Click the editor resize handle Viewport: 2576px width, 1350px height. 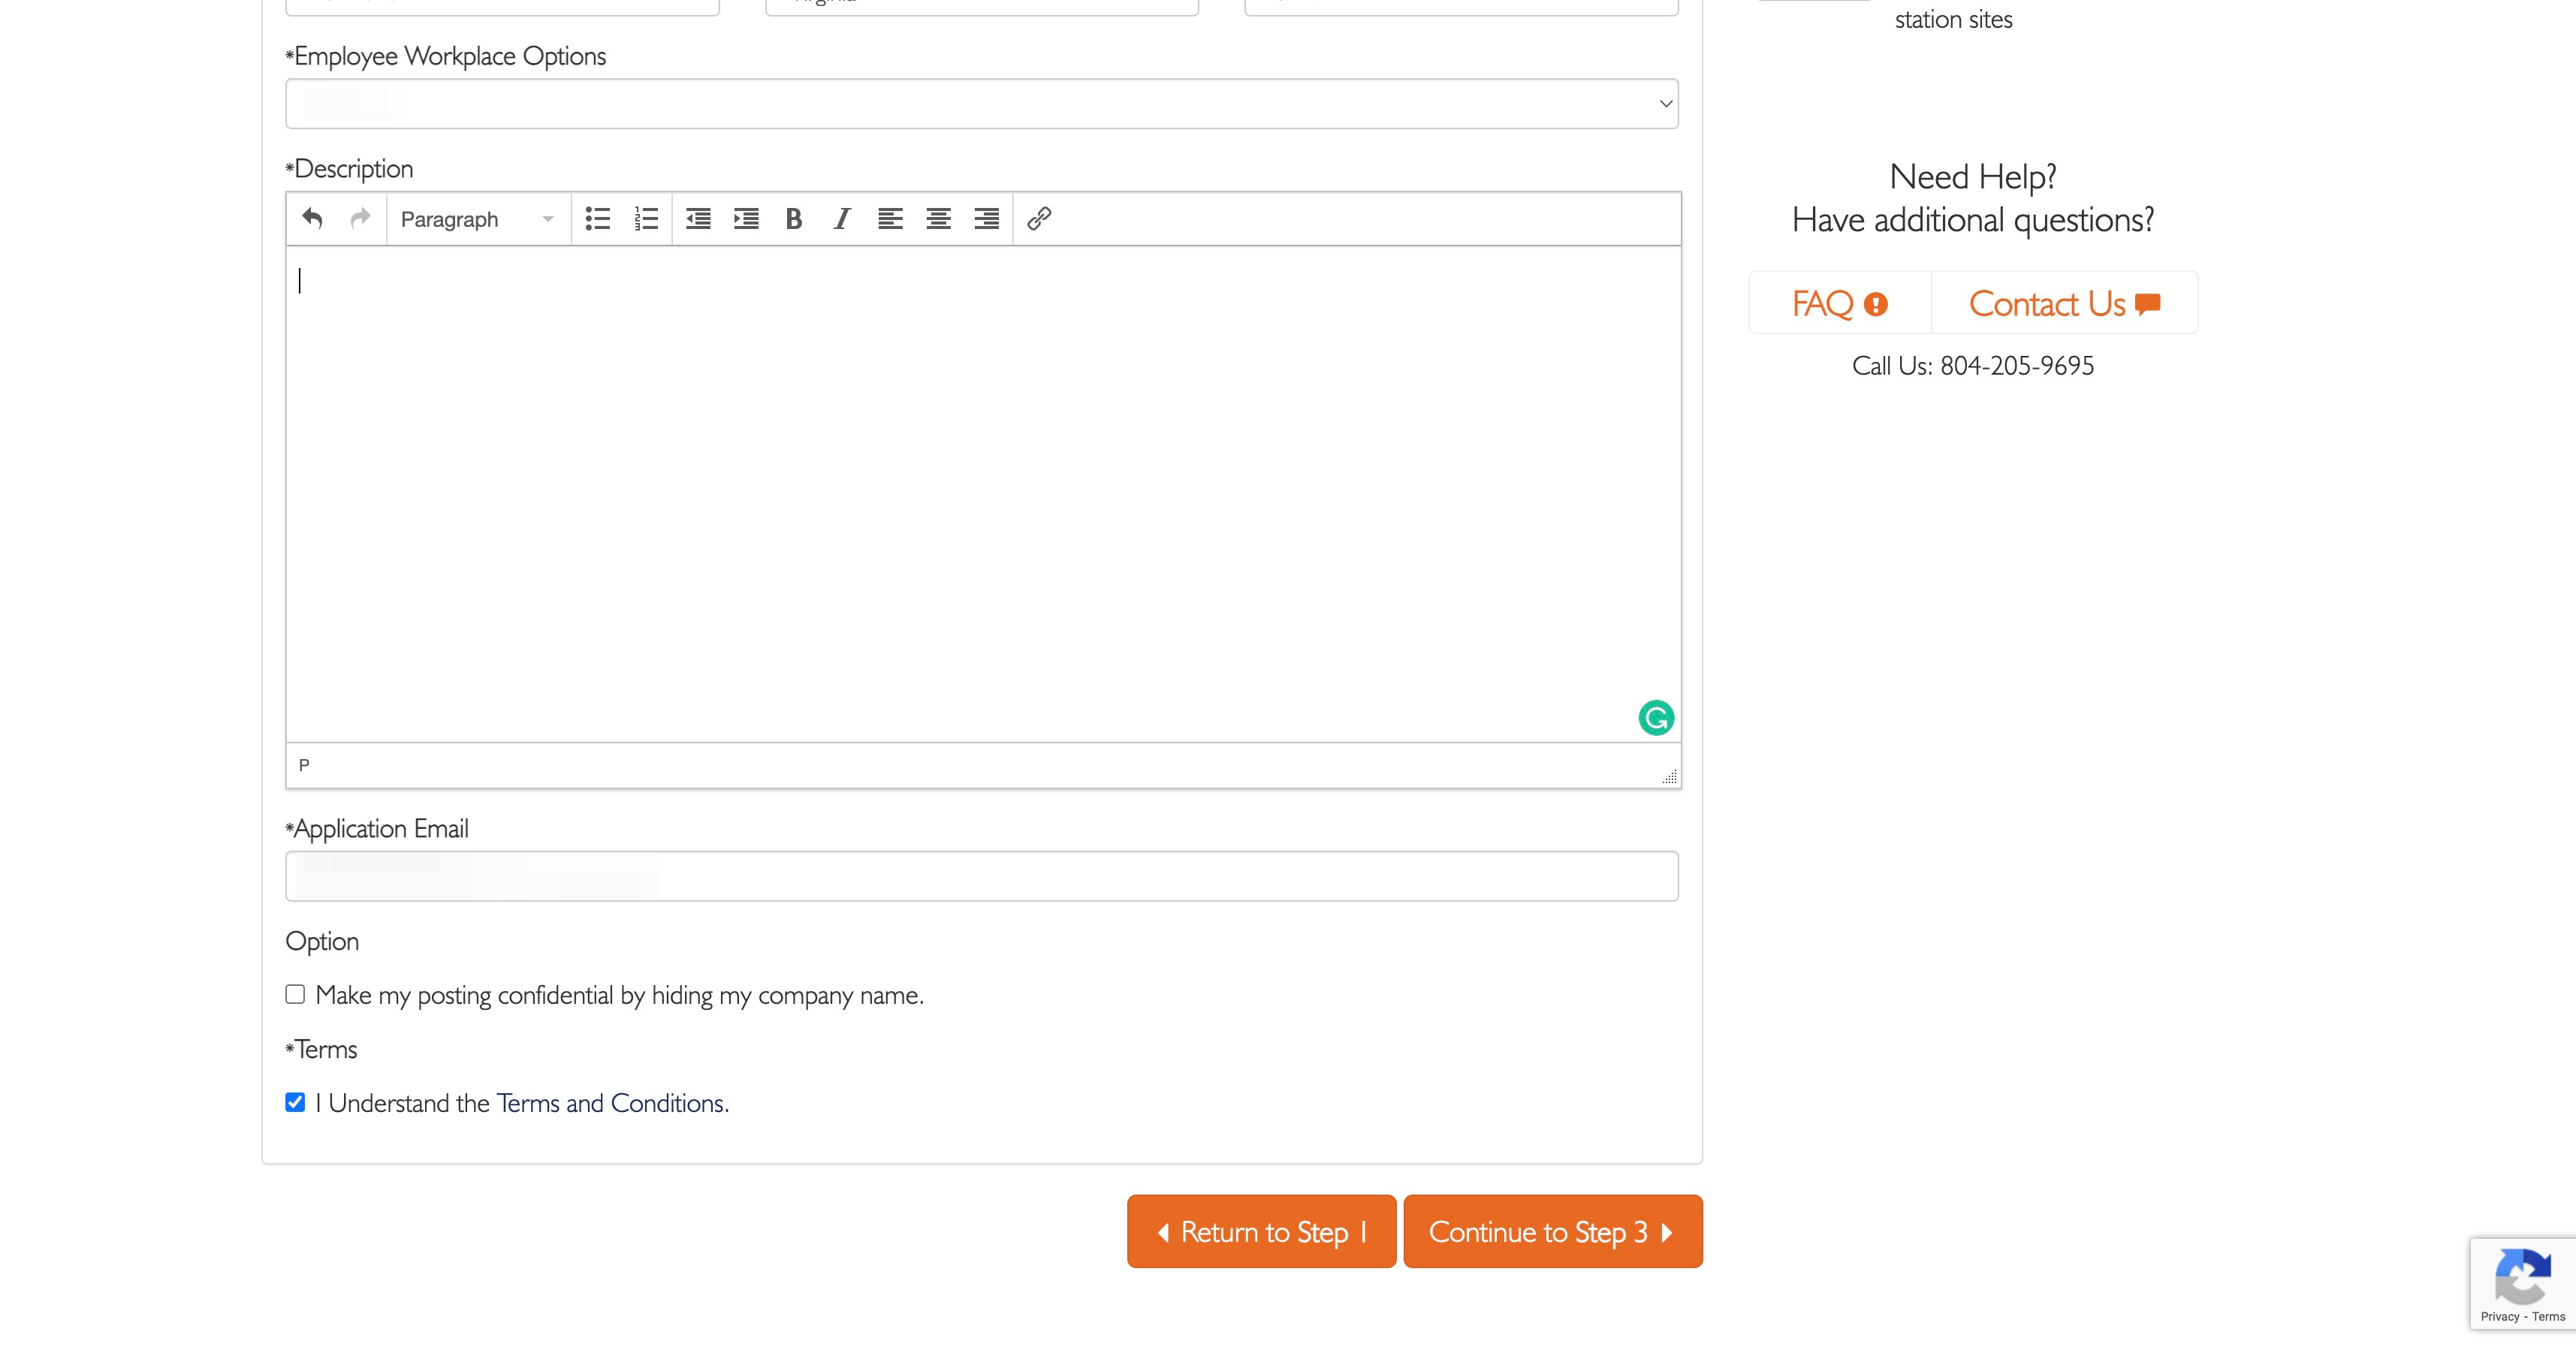point(1669,777)
